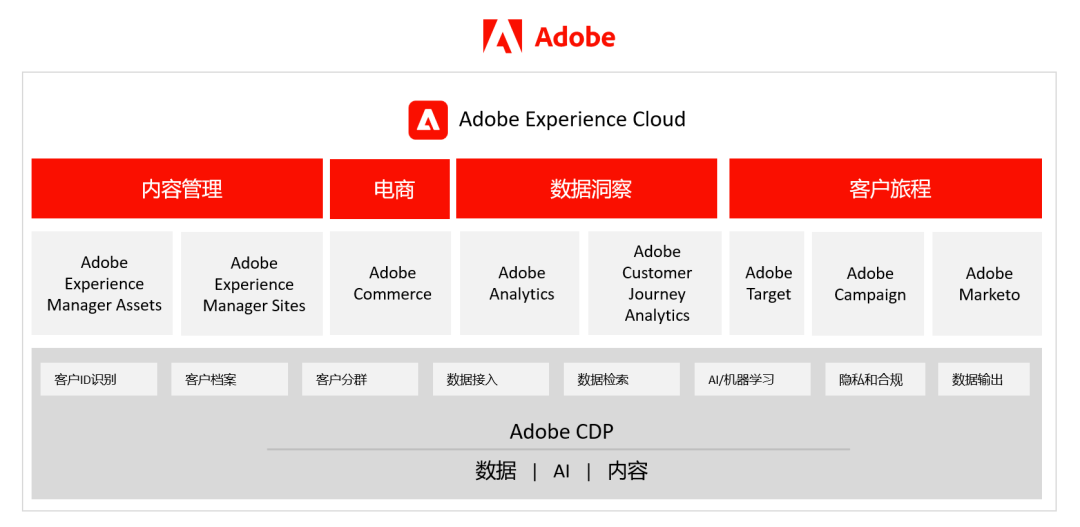Choose the Adobe Campaign tile
1080x527 pixels.
[869, 284]
